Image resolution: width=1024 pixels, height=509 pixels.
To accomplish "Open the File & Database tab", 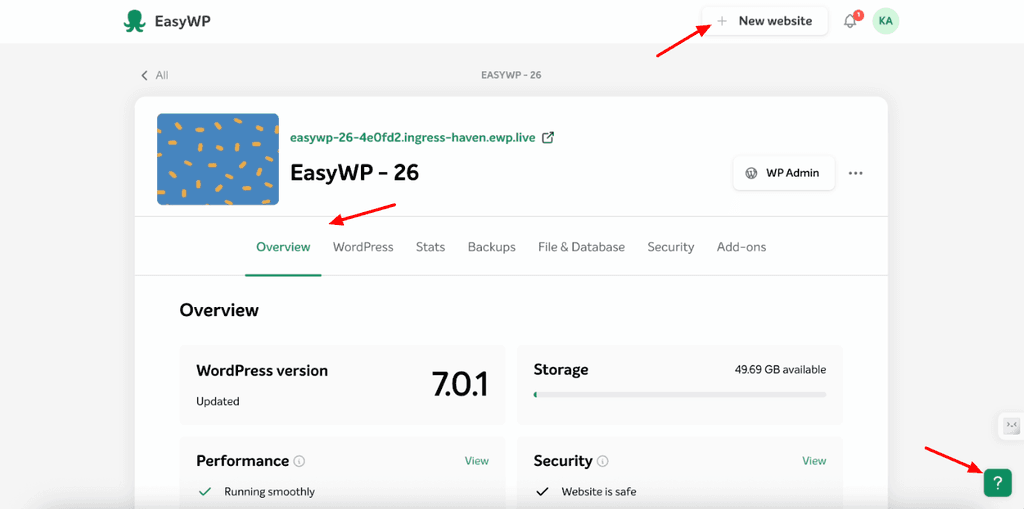I will coord(581,247).
